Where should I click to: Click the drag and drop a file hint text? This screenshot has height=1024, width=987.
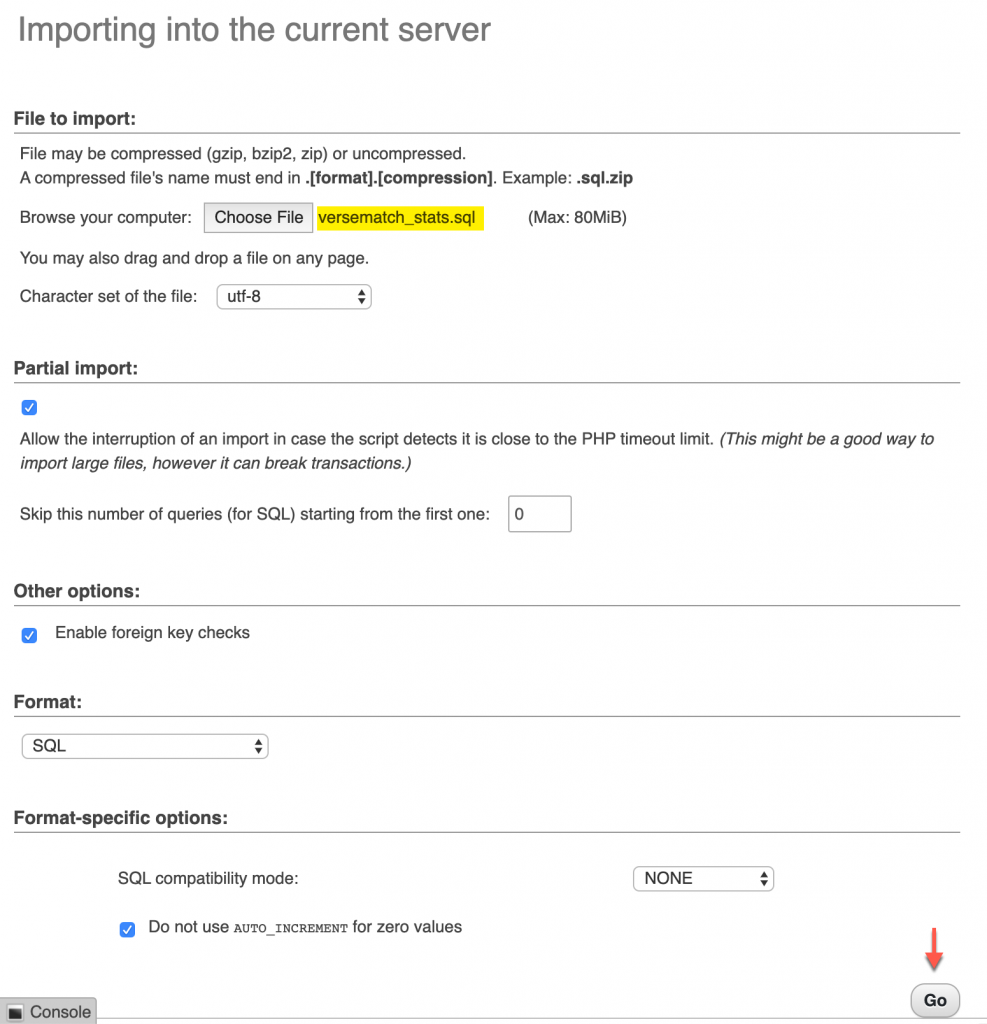[194, 258]
